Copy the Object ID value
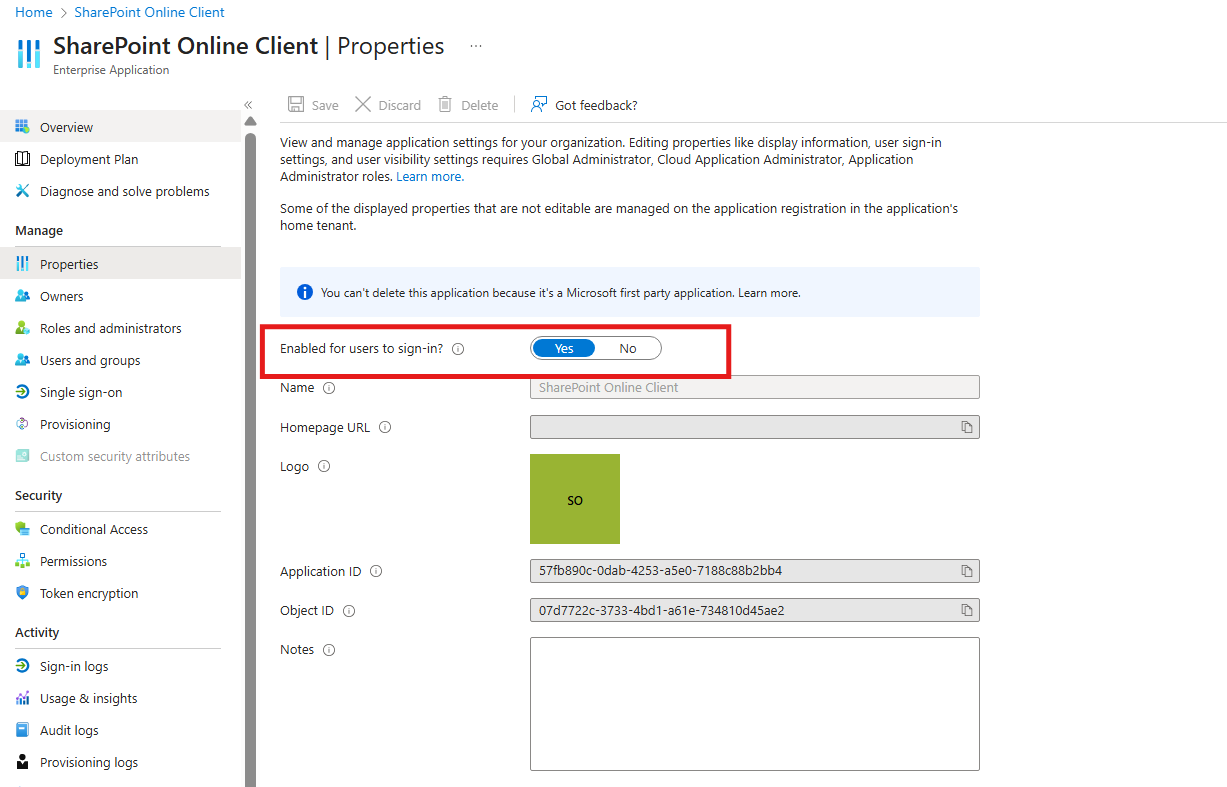Image resolution: width=1227 pixels, height=787 pixels. [966, 609]
